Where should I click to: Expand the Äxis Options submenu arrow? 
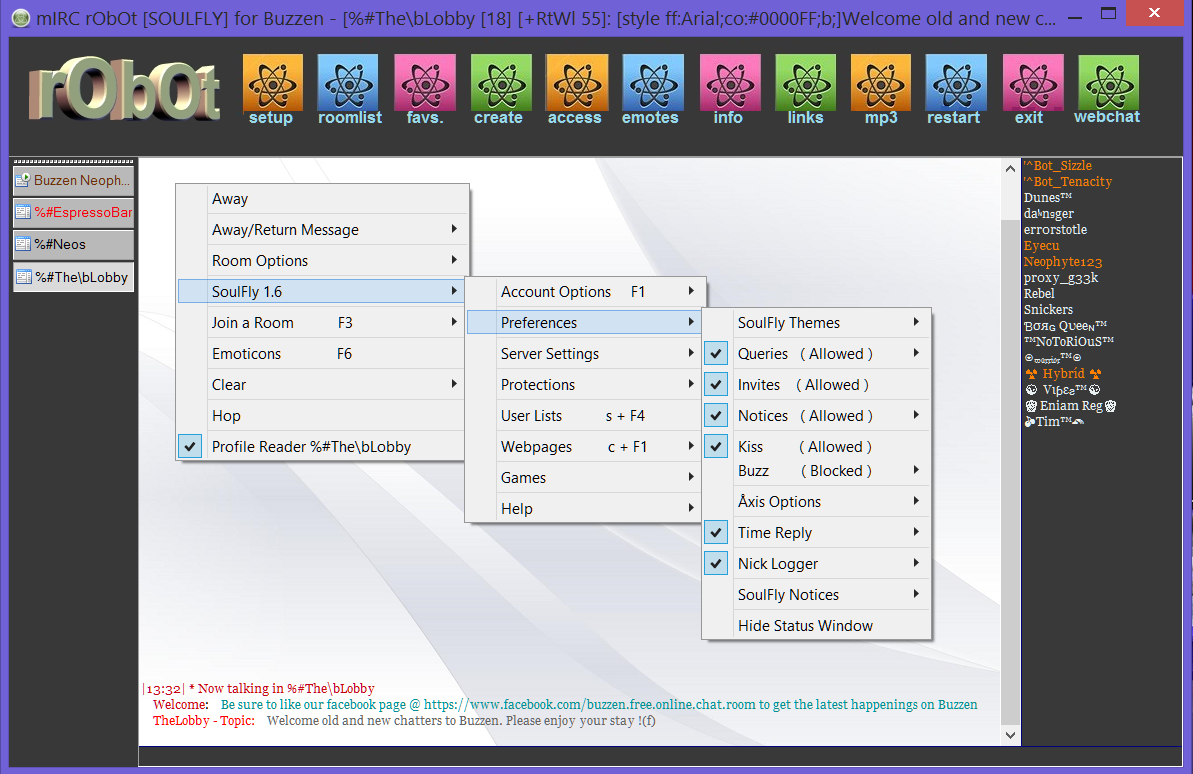click(x=916, y=501)
